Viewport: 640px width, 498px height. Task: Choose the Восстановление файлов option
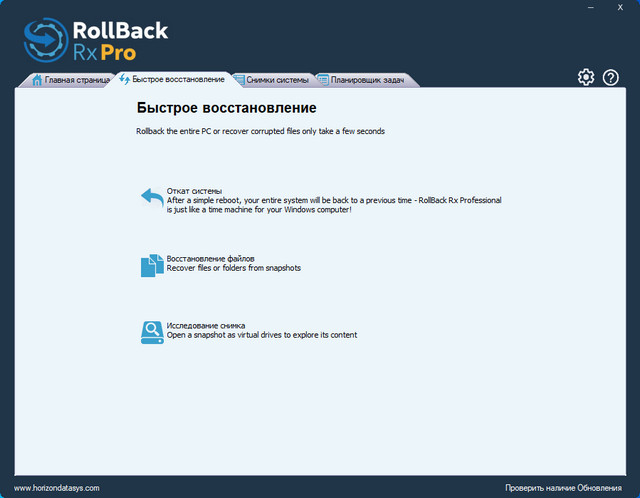[217, 258]
